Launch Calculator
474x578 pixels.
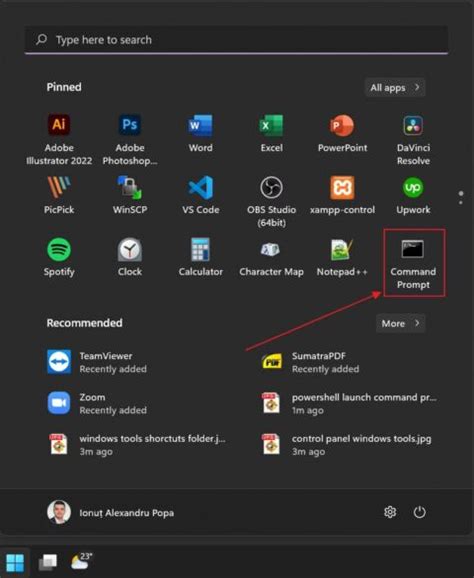click(x=201, y=257)
